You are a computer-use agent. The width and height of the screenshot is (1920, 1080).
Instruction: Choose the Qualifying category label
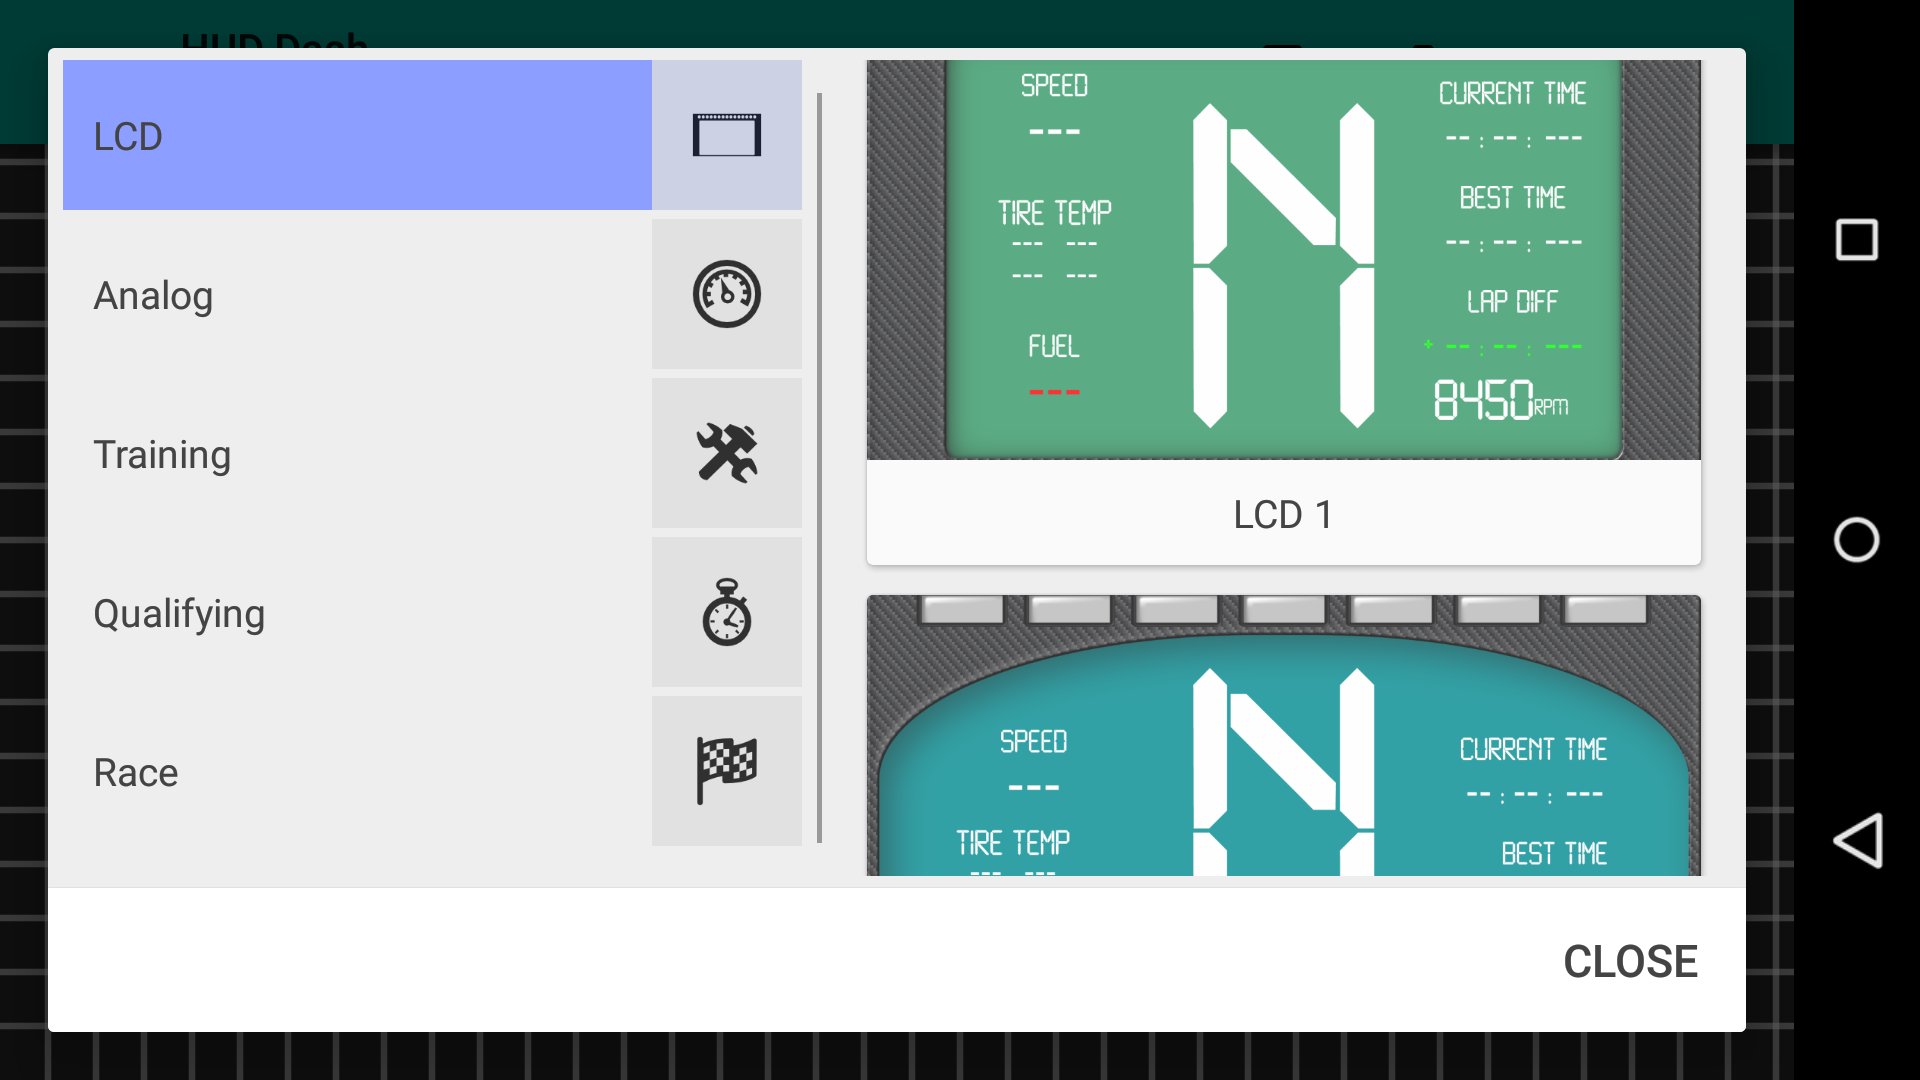[179, 614]
